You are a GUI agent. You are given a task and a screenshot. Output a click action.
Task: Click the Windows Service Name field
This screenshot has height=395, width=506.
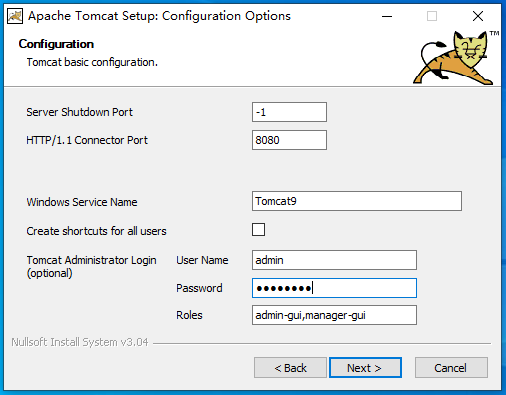tap(357, 201)
